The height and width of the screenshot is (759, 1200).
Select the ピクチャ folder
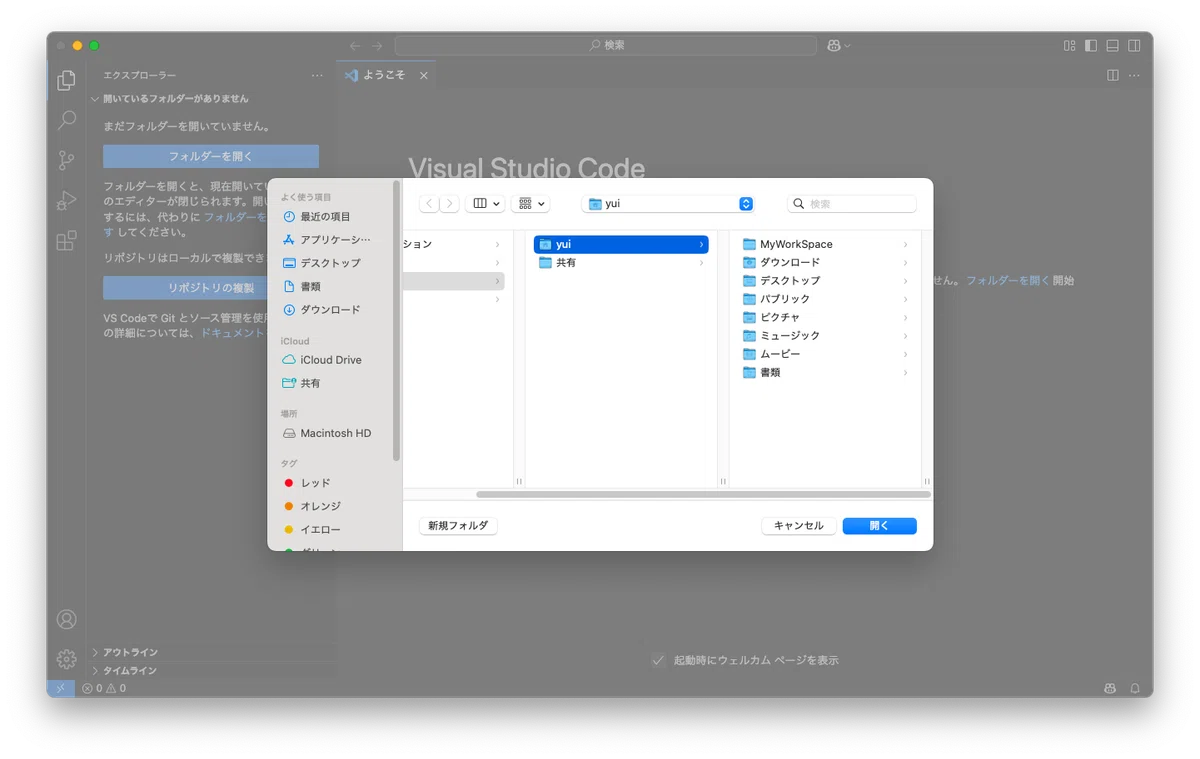pyautogui.click(x=825, y=317)
